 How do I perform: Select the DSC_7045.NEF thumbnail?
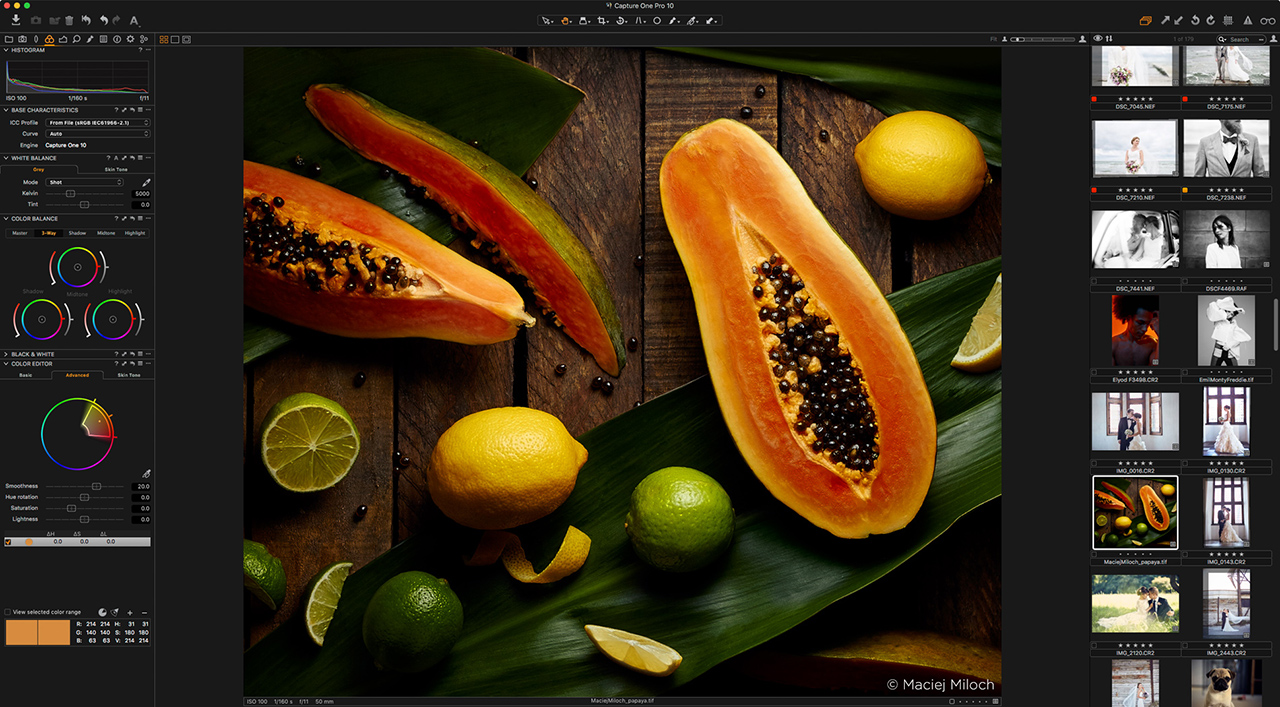[1134, 66]
